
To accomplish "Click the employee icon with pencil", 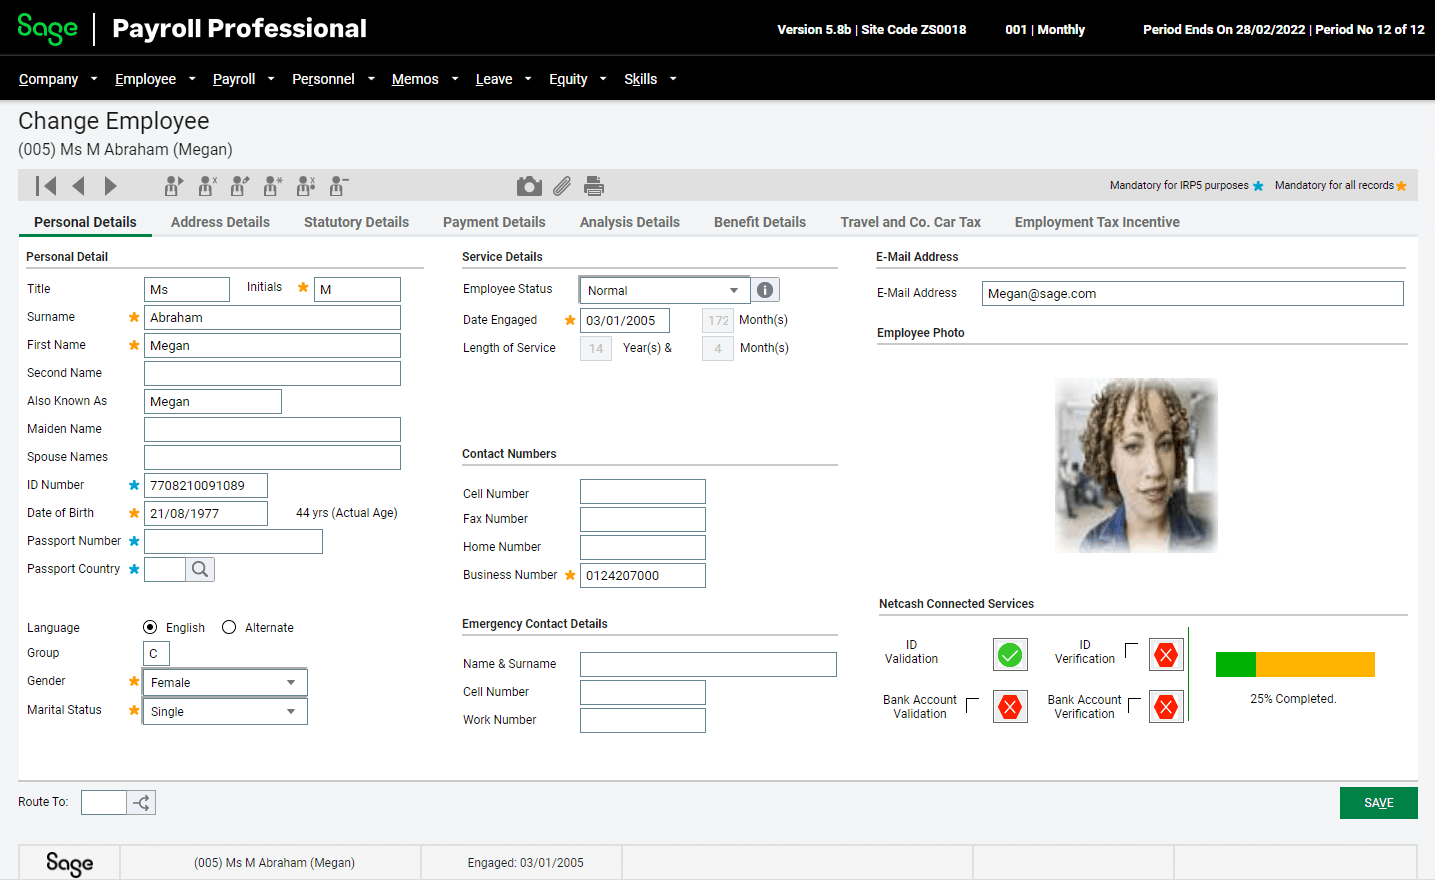I will coord(240,186).
